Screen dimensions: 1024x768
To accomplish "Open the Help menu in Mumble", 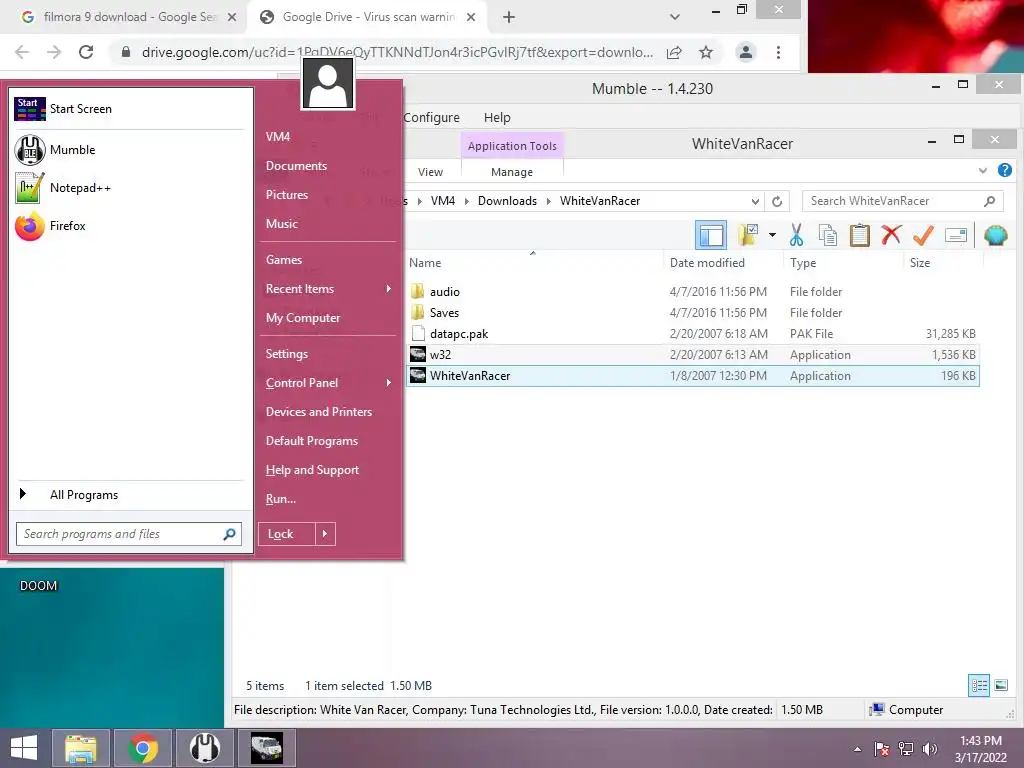I will click(497, 118).
